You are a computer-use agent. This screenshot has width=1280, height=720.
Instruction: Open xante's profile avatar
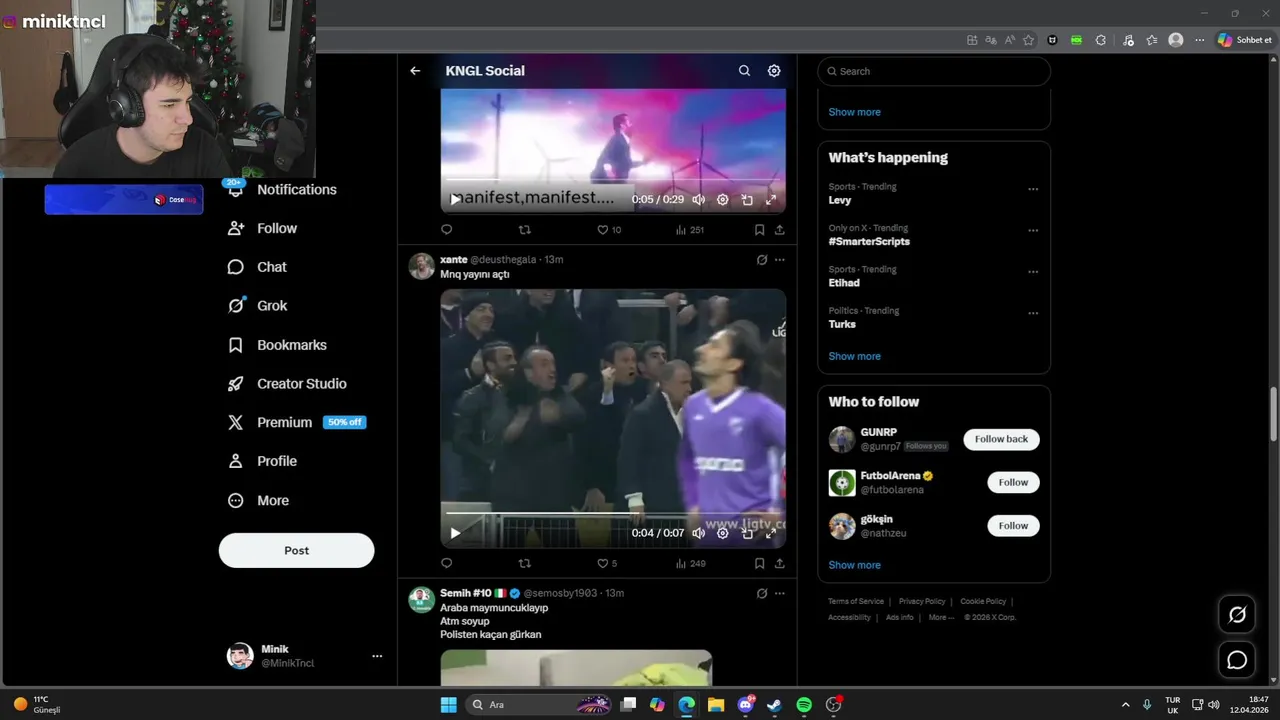422,266
